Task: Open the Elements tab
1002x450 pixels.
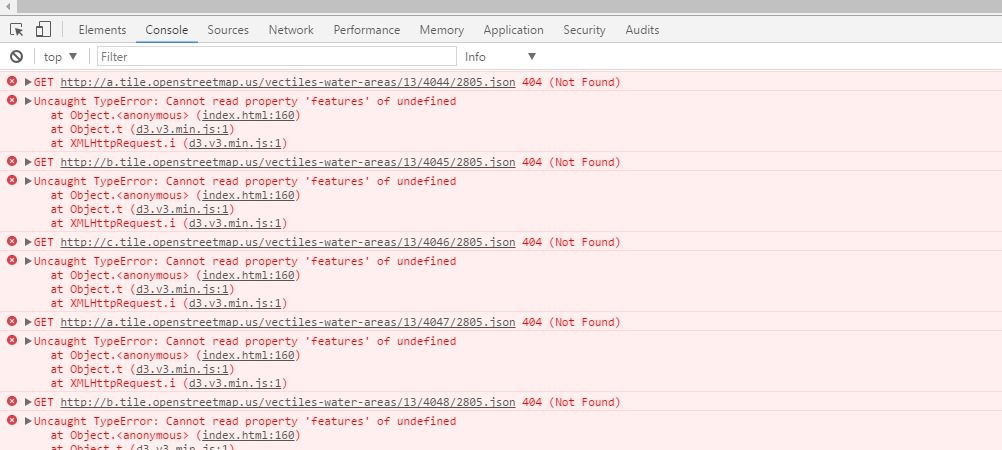Action: coord(102,30)
